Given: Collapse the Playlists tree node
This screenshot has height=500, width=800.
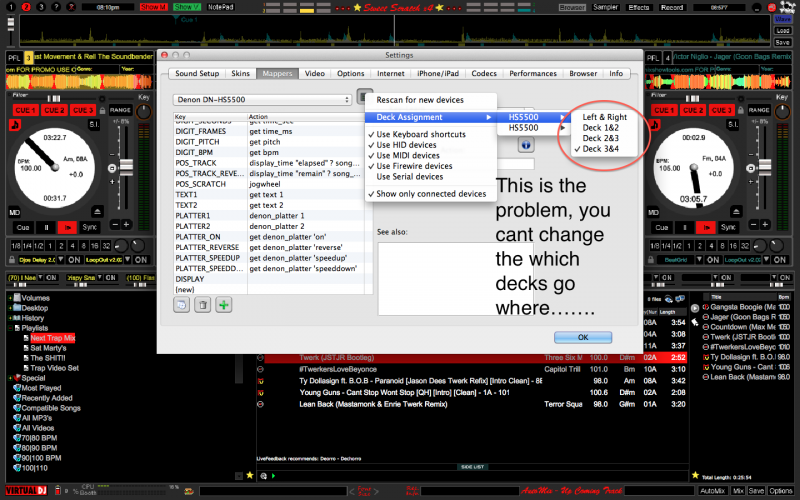Looking at the screenshot, I should tap(10, 328).
